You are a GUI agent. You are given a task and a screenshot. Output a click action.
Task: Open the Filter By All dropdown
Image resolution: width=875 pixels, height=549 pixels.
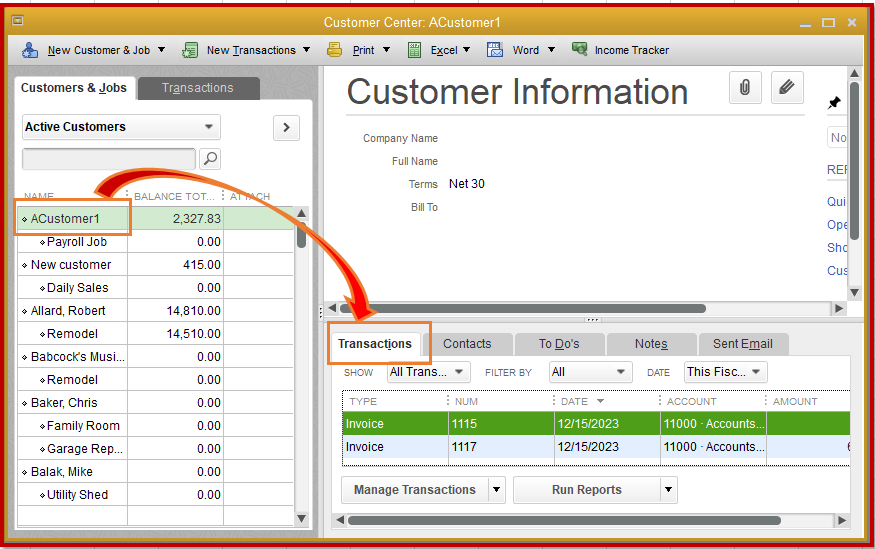(590, 372)
